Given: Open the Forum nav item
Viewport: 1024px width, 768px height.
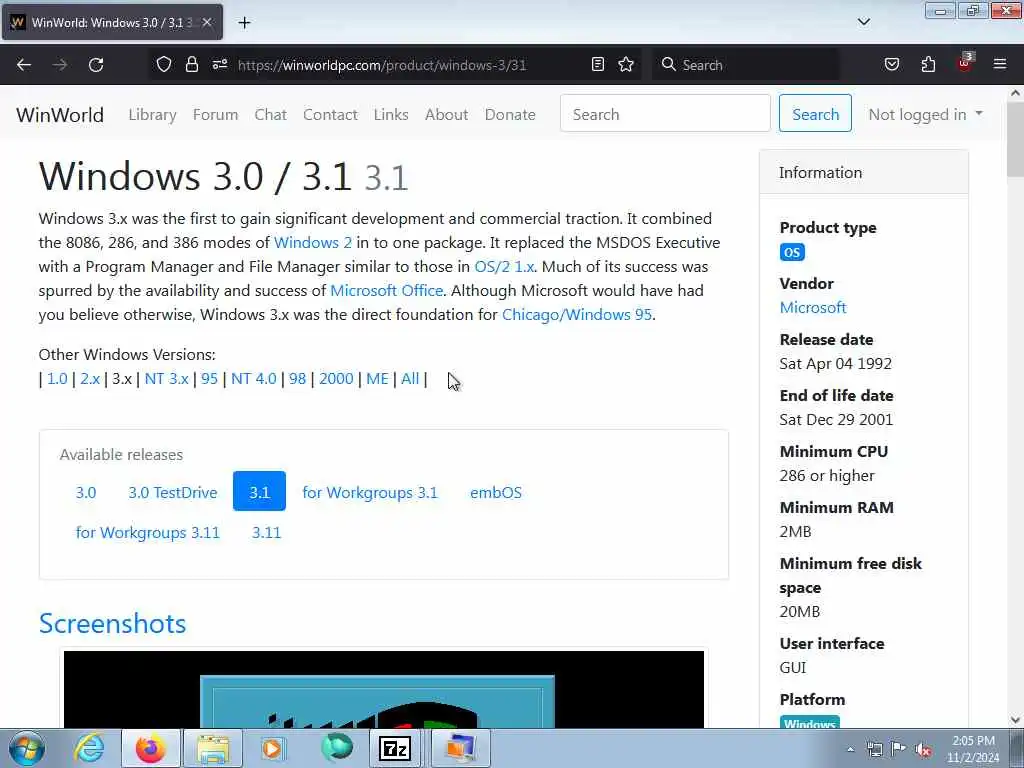Looking at the screenshot, I should (216, 114).
